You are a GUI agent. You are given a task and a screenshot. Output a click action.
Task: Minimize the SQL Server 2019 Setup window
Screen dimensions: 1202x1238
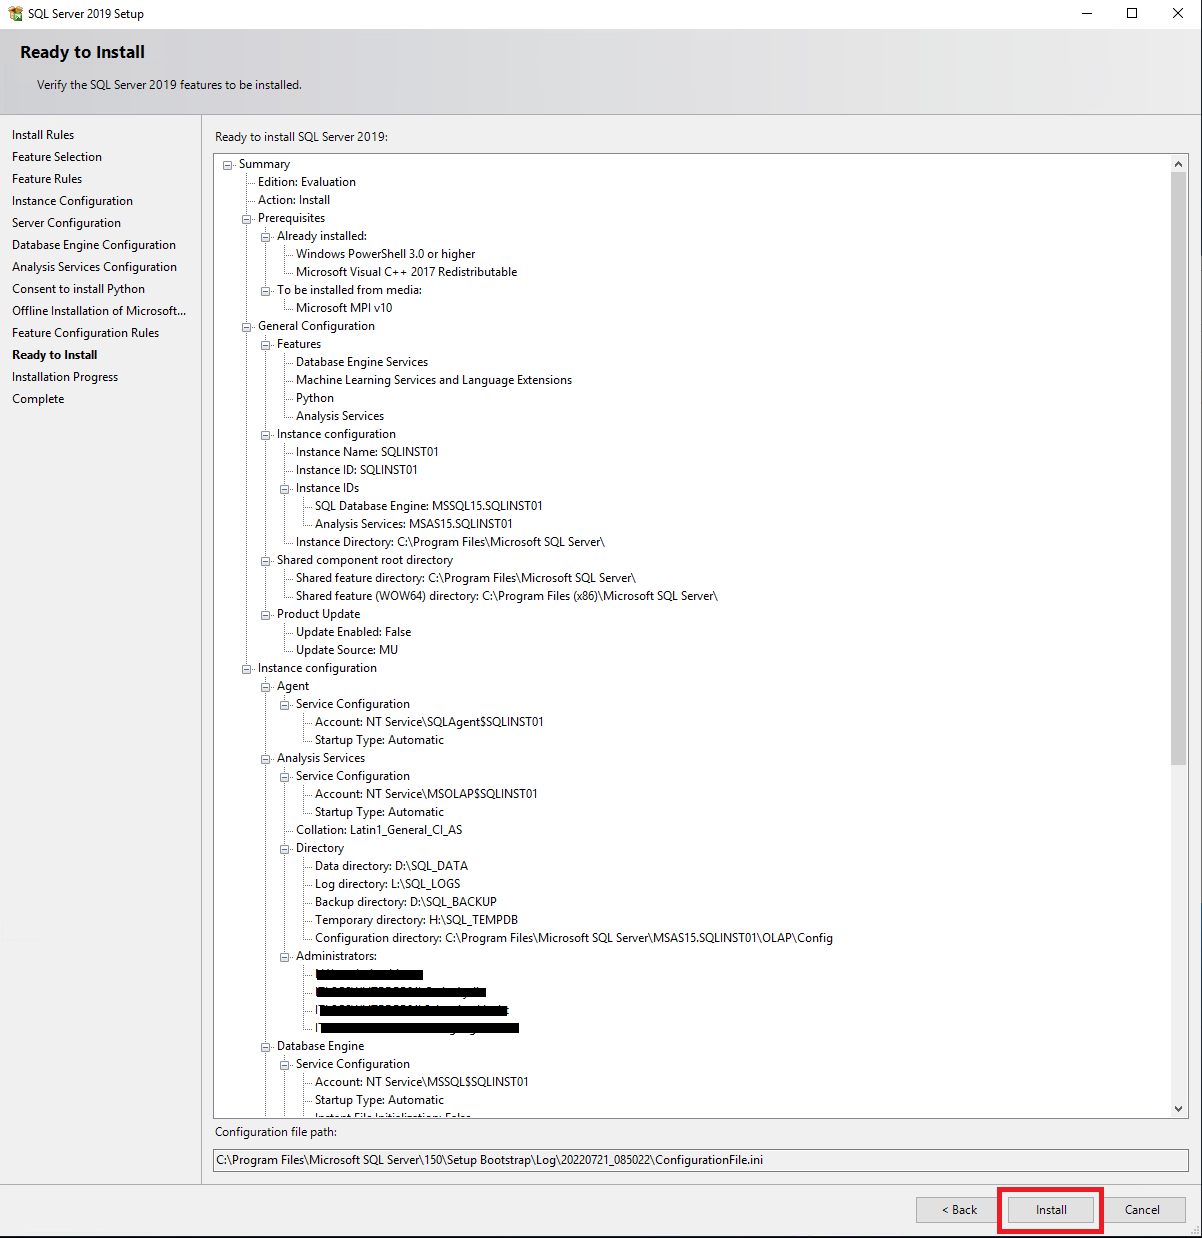[x=1086, y=14]
